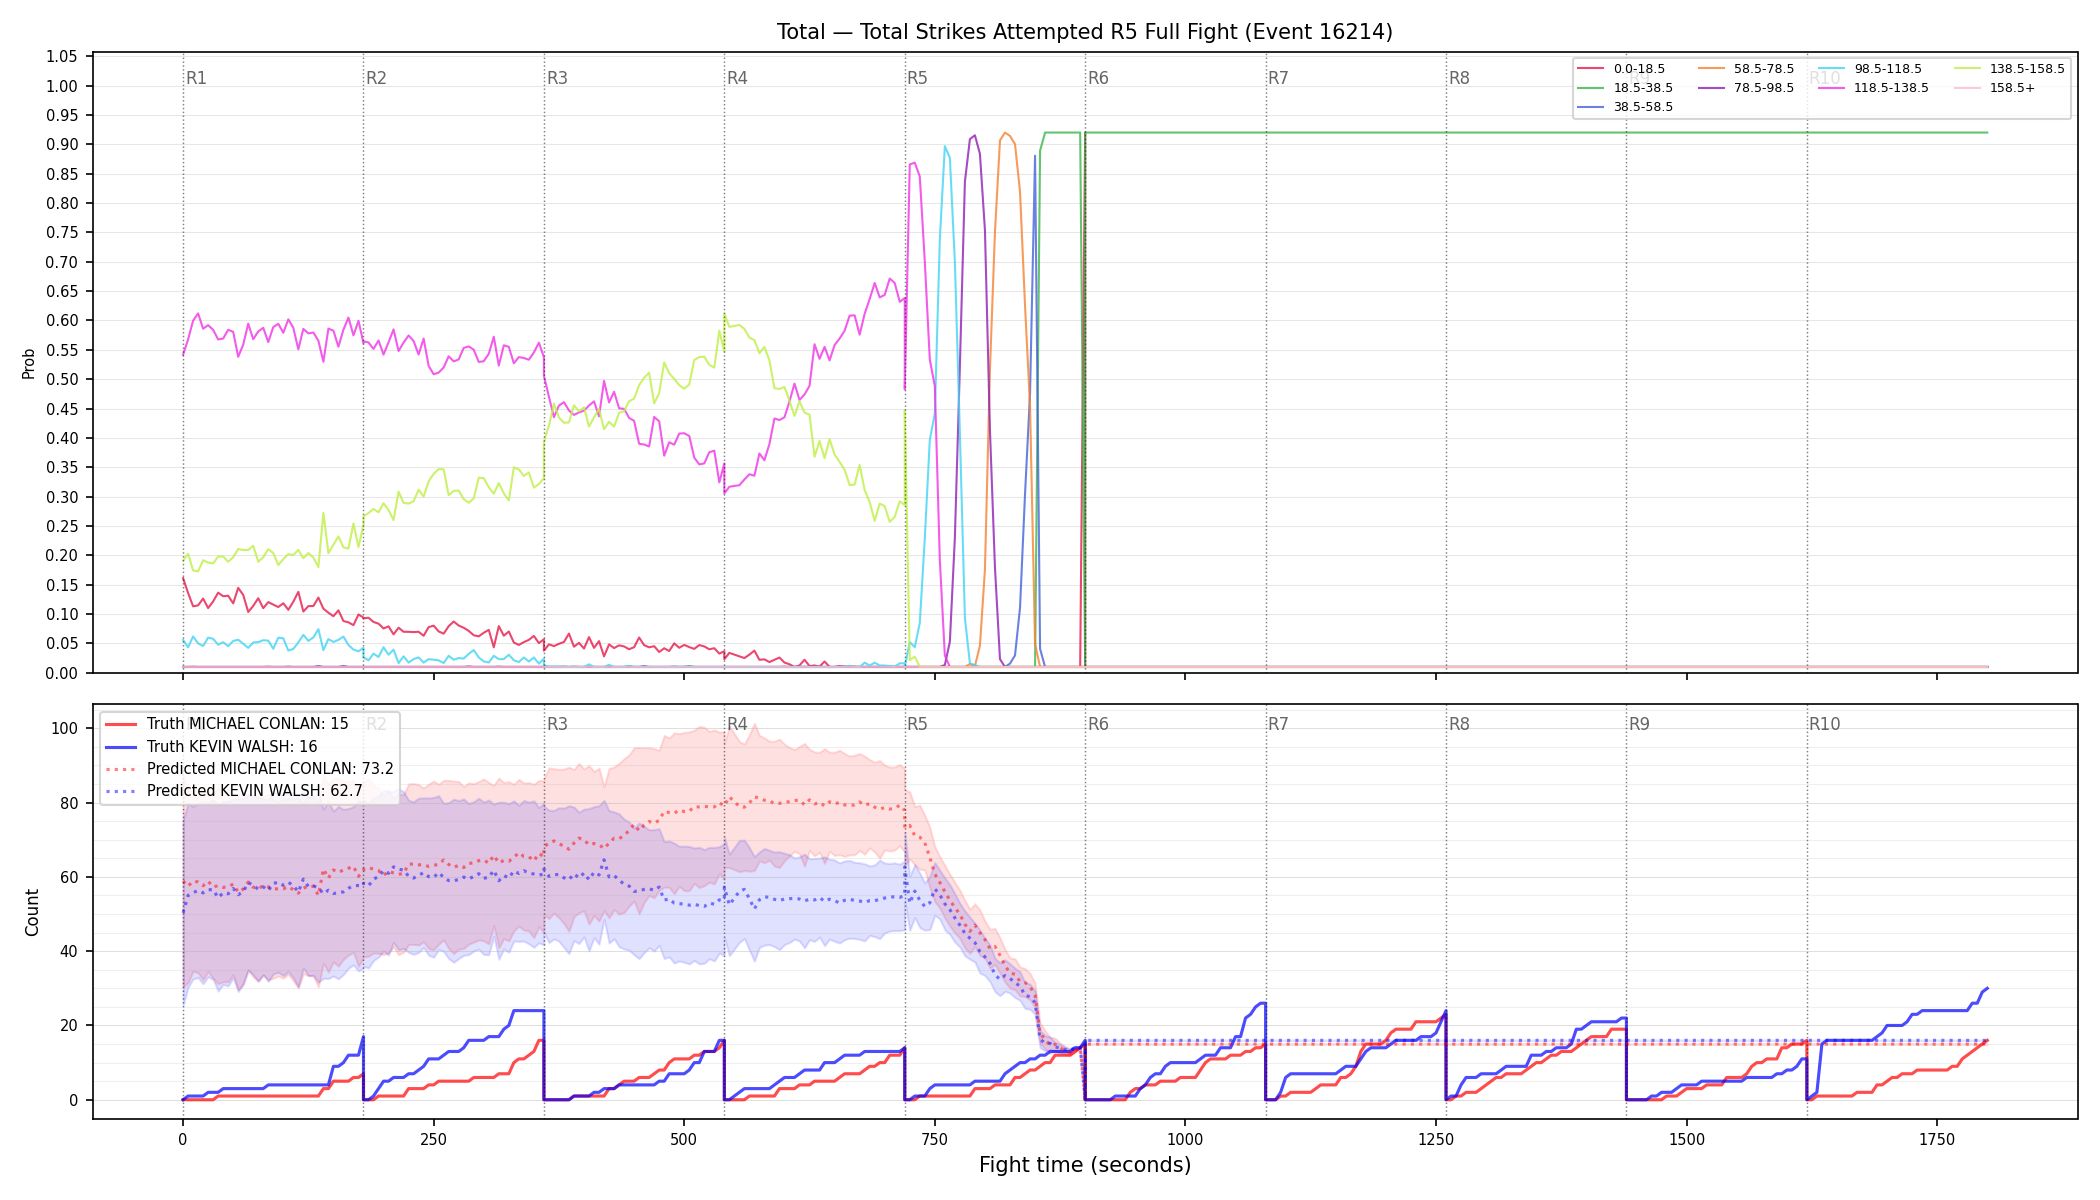This screenshot has height=1200, width=2100.
Task: Click the R1 round label in top chart
Action: coord(196,78)
